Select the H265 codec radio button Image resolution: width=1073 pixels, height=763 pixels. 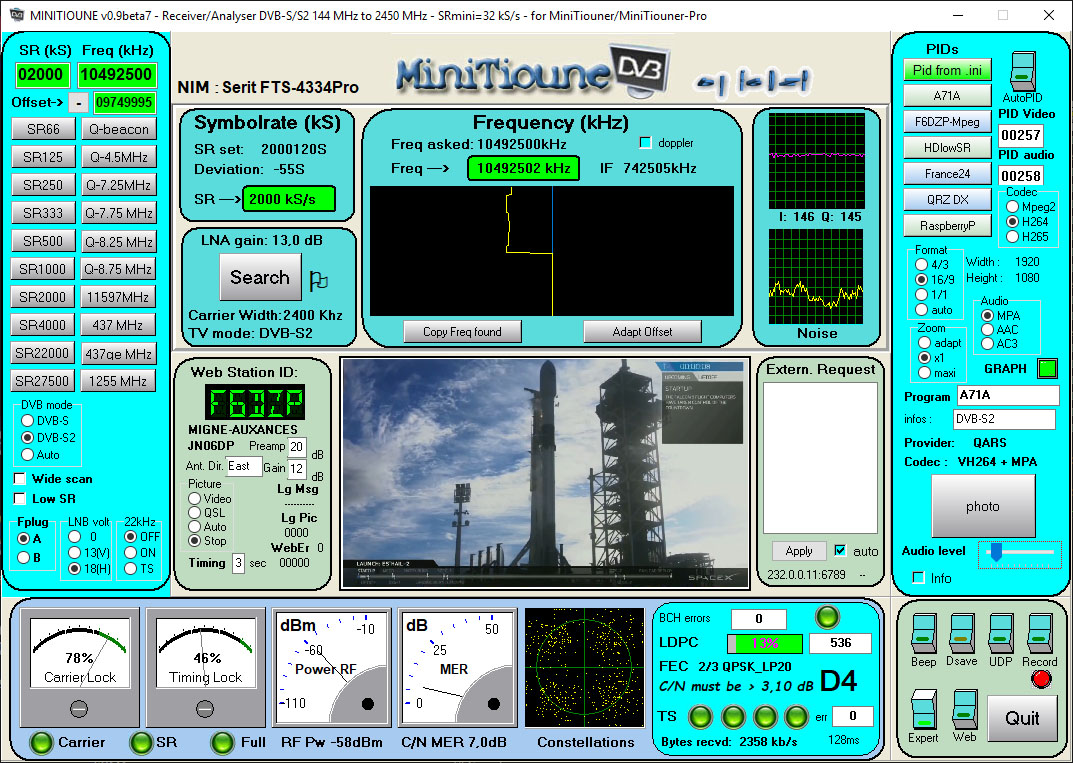[1012, 237]
